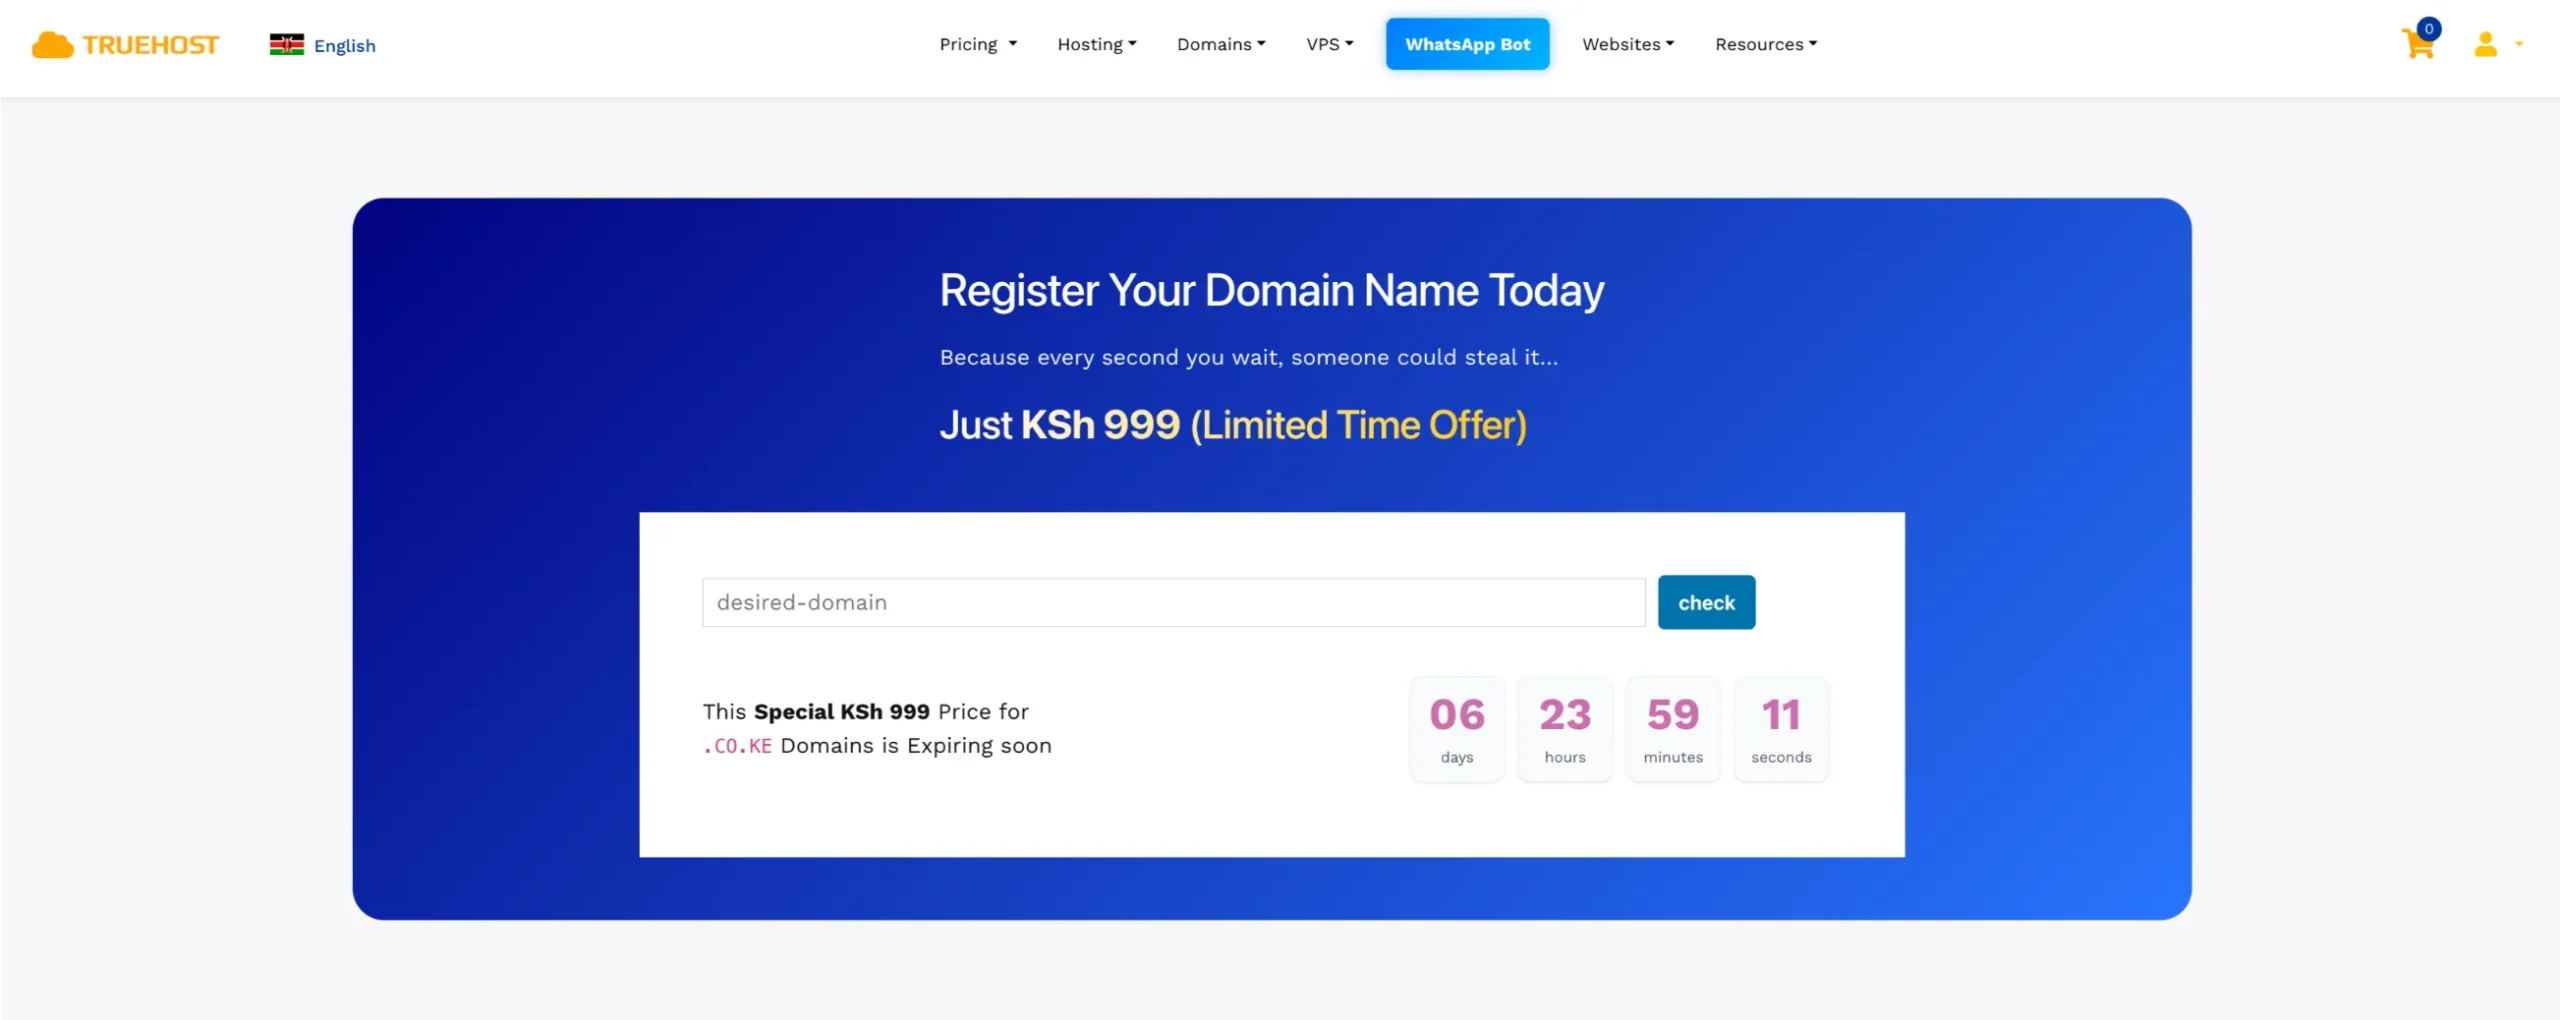Click the check button
This screenshot has height=1020, width=2560.
(x=1706, y=602)
